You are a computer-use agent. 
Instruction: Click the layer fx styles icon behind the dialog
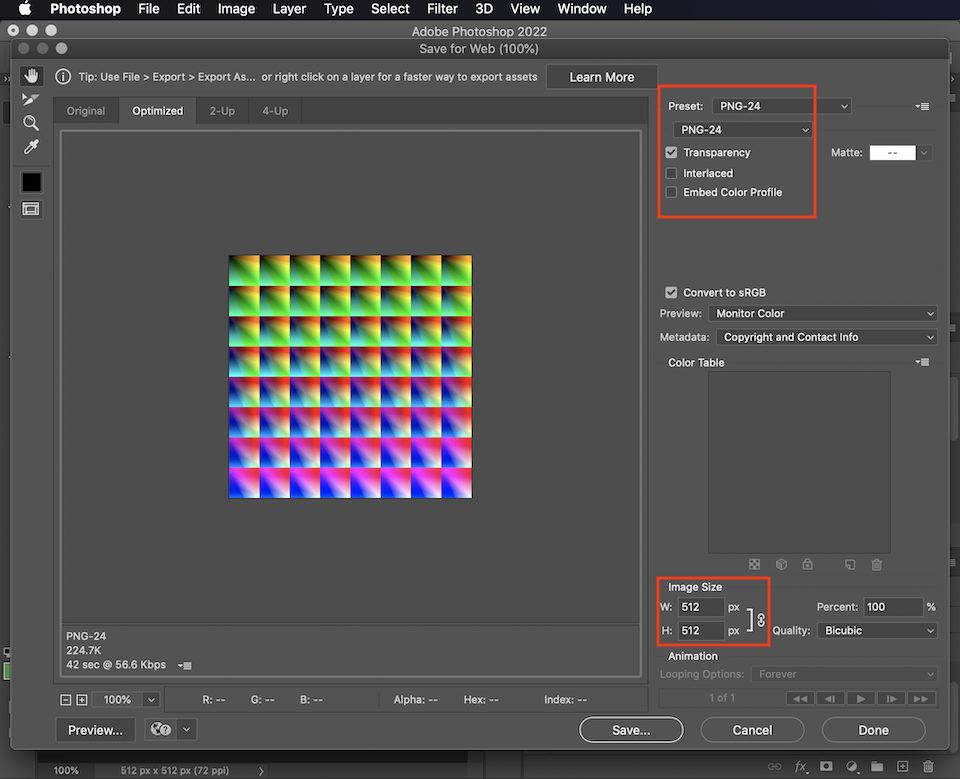point(801,766)
